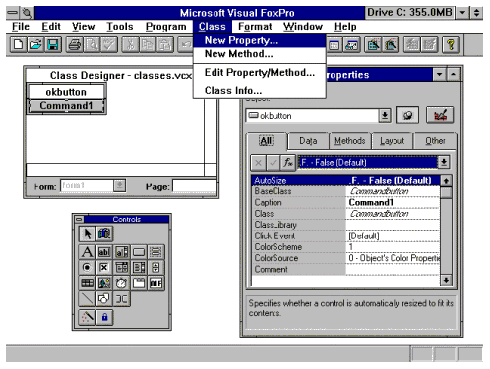Select the Grid control tool

pyautogui.click(x=87, y=283)
